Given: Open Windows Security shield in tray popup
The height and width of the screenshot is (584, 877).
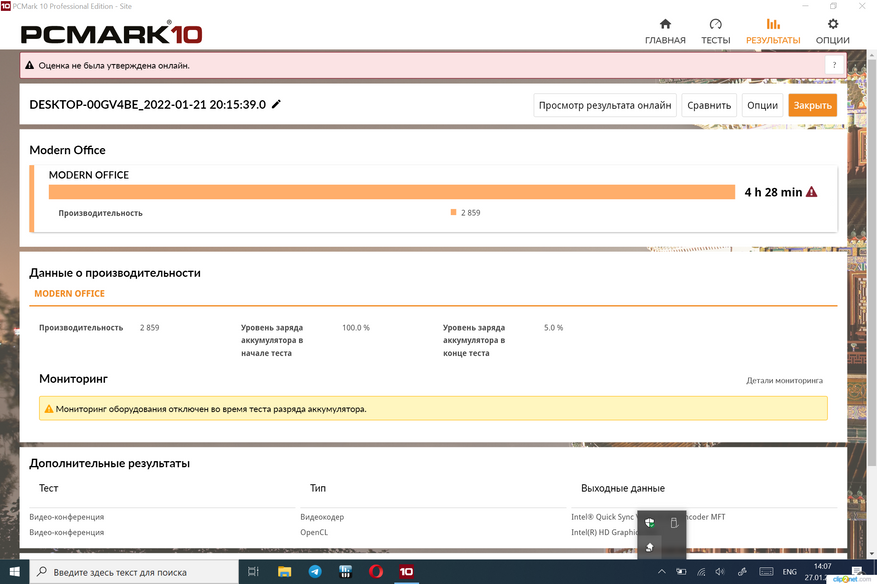Looking at the screenshot, I should 649,523.
